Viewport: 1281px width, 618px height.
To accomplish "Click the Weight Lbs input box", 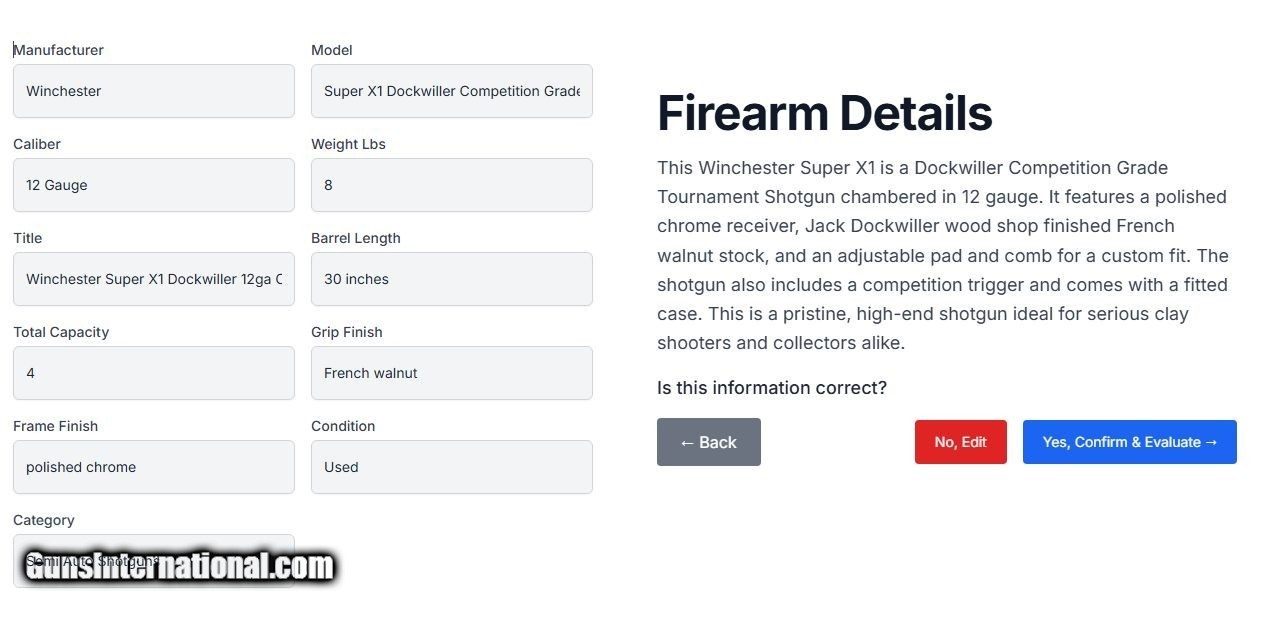I will pyautogui.click(x=451, y=185).
